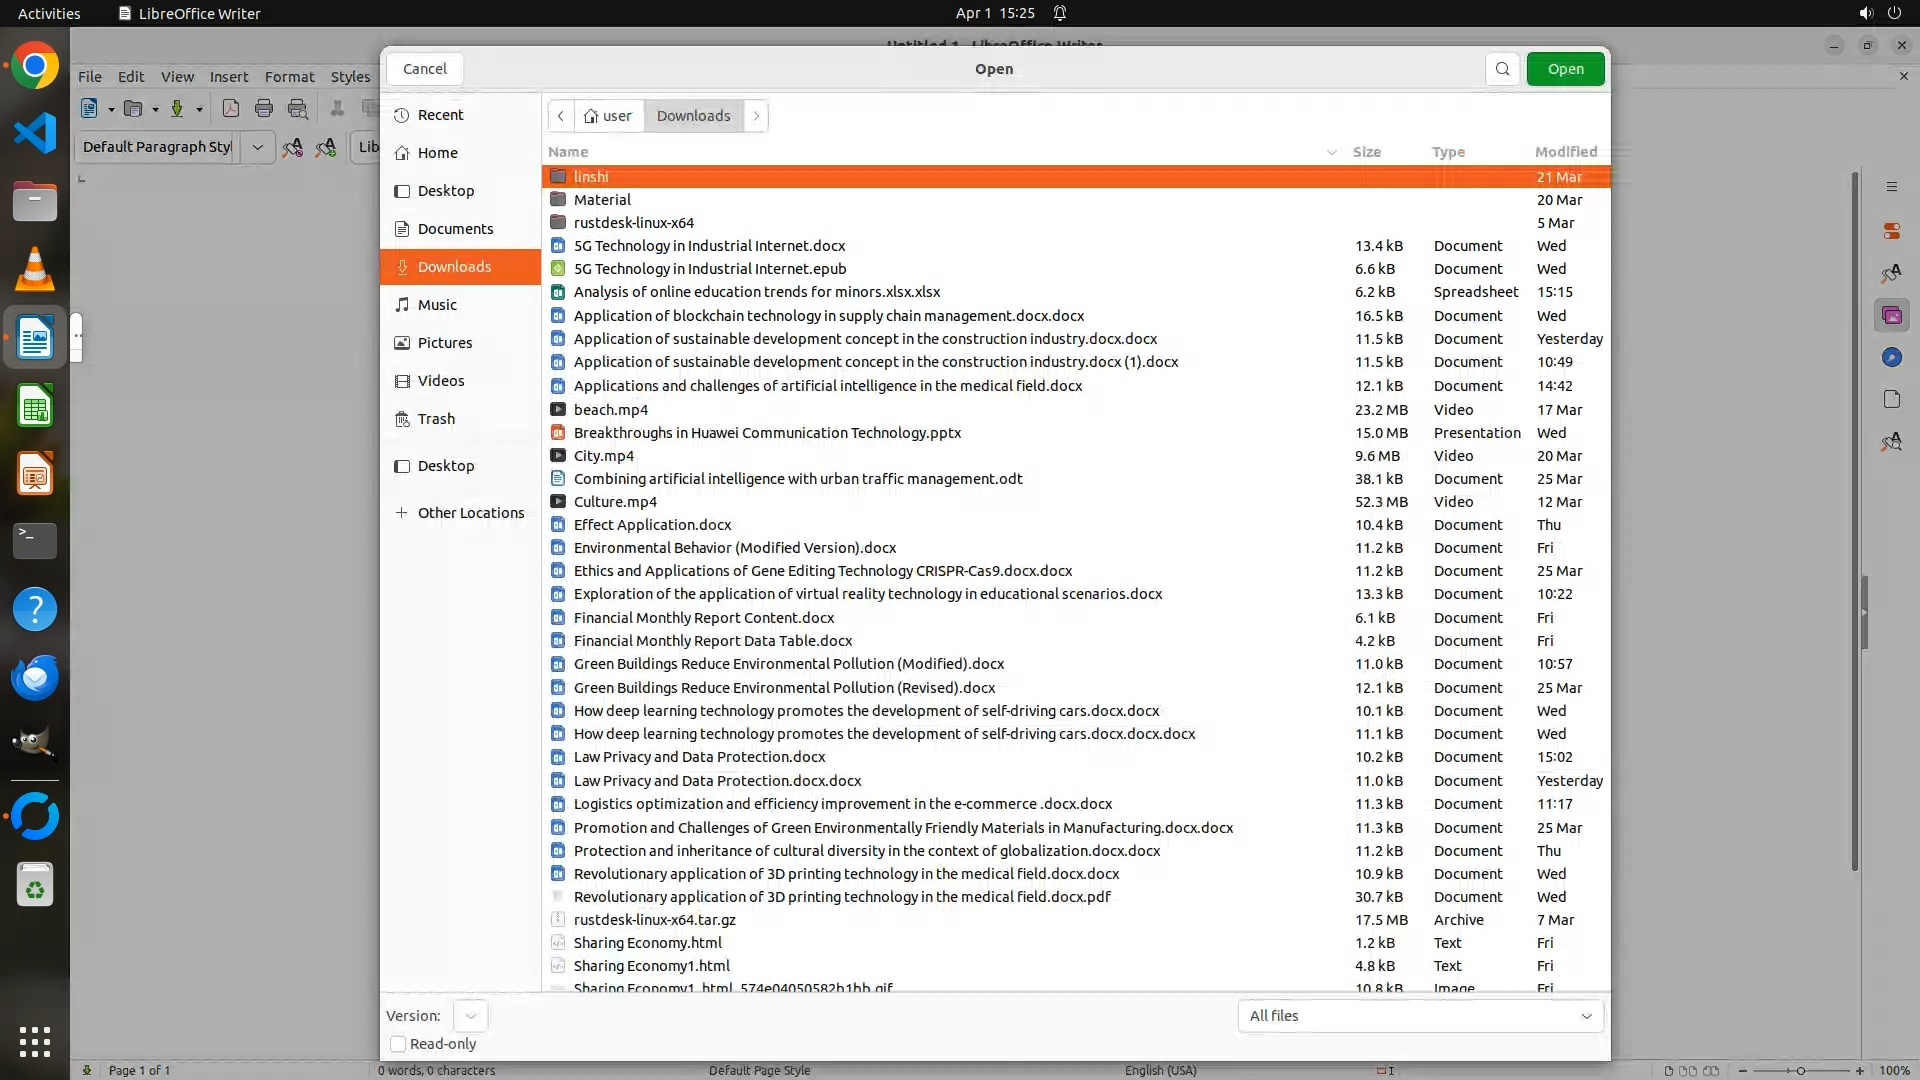Screen dimensions: 1920x1080
Task: Click the zoom slider in status bar
Action: pyautogui.click(x=1800, y=1070)
